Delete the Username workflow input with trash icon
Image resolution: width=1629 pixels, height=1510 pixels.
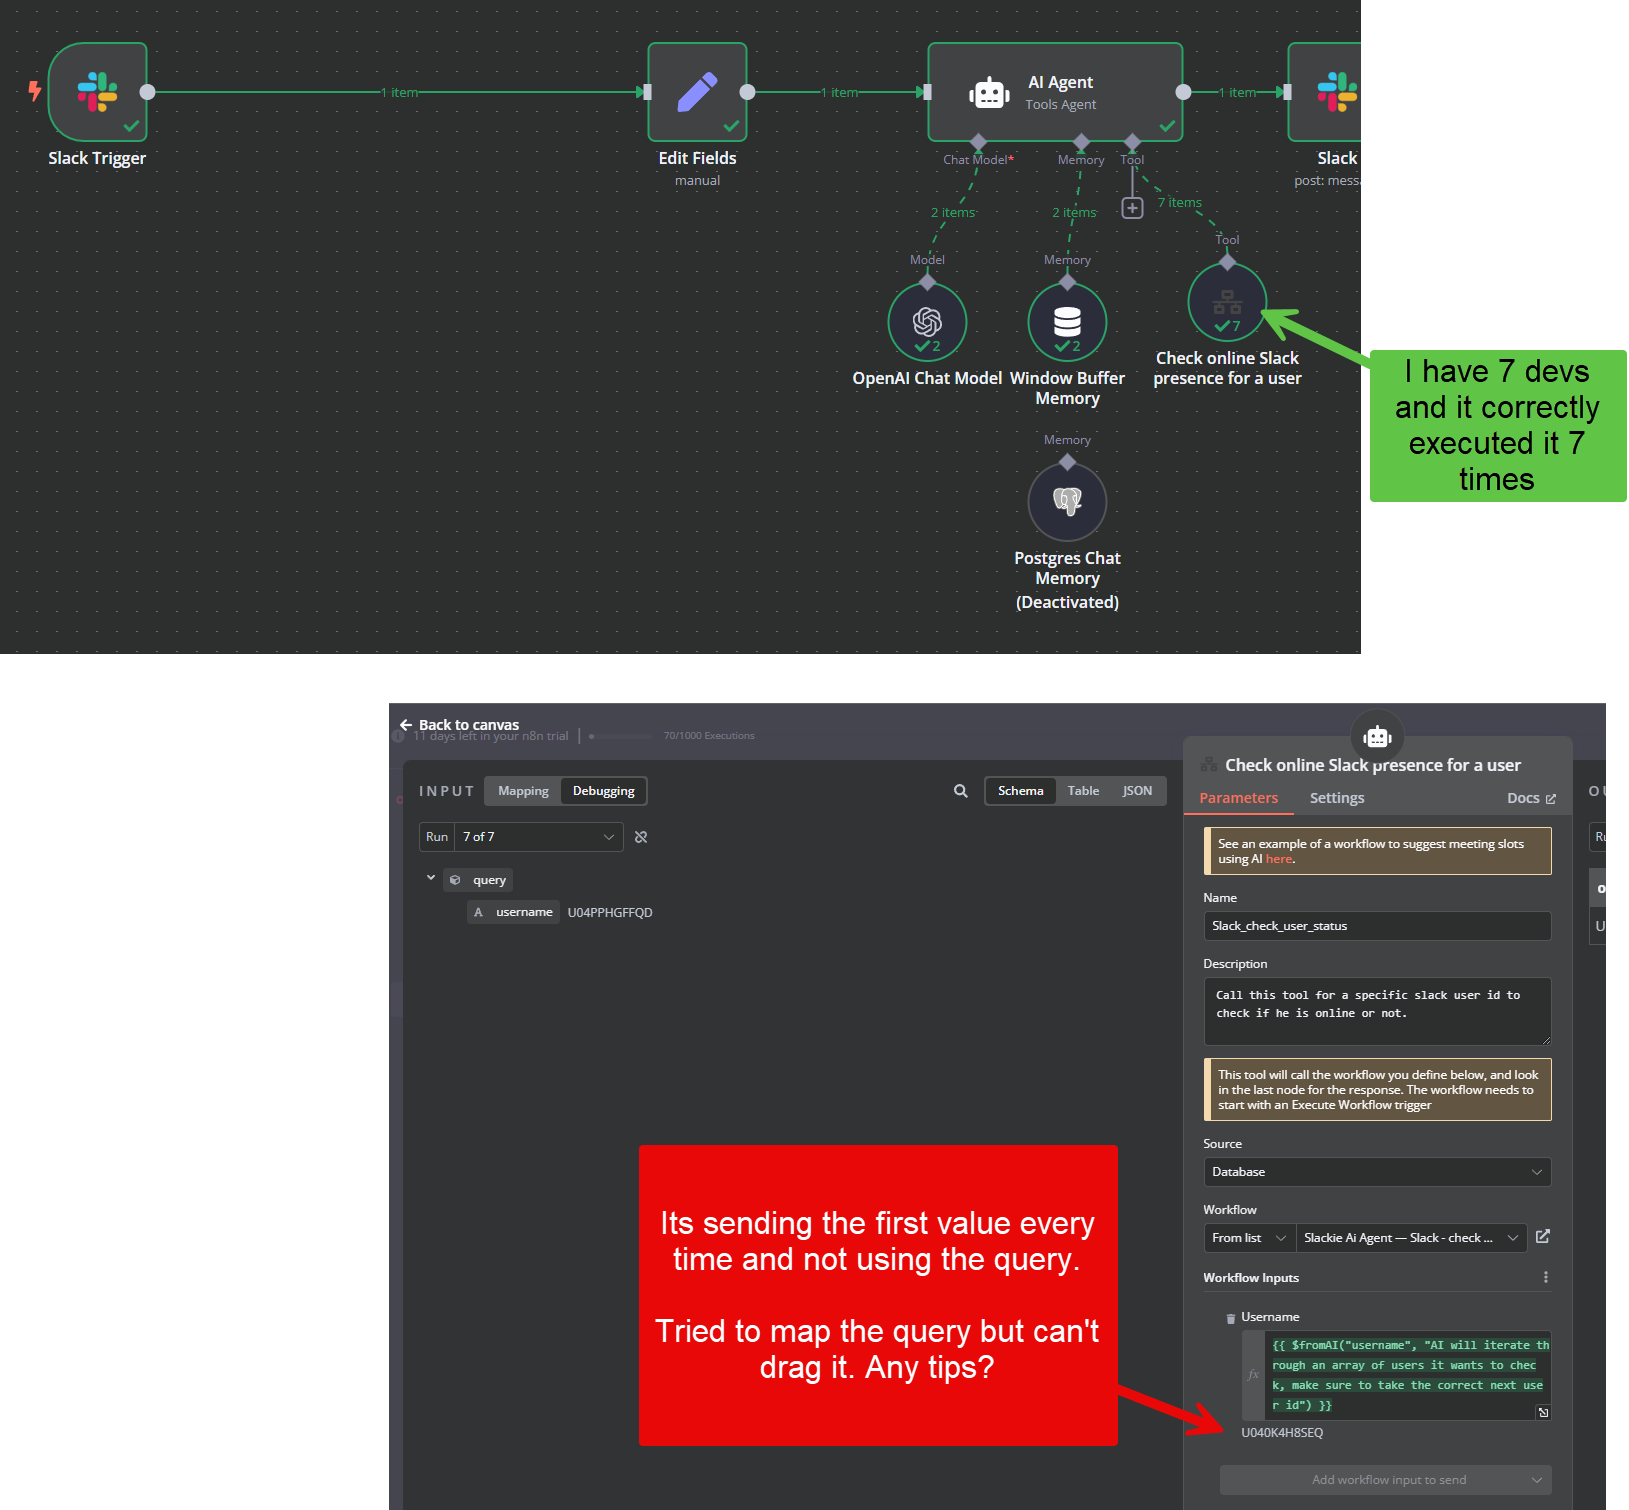click(1230, 1318)
